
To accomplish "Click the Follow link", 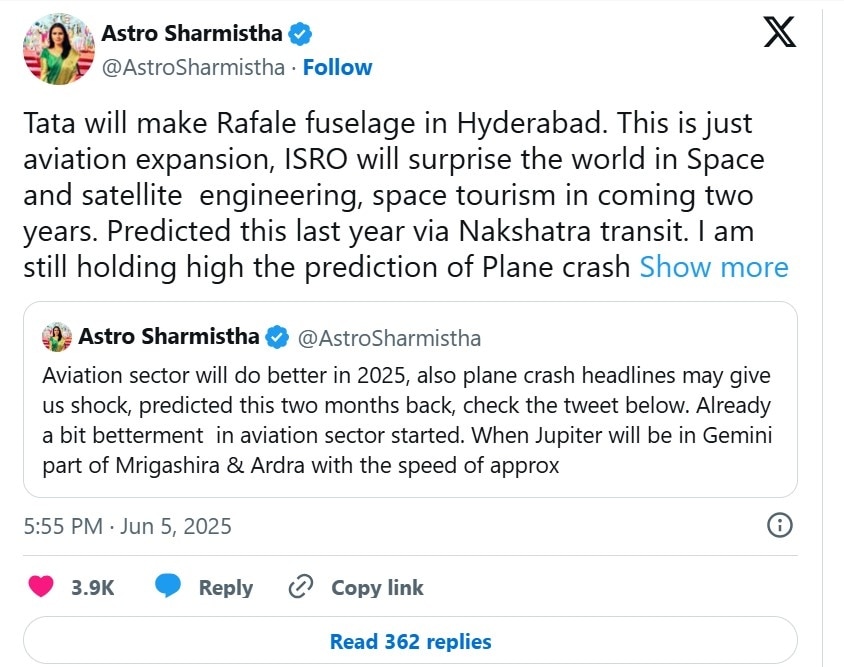I will (x=337, y=67).
